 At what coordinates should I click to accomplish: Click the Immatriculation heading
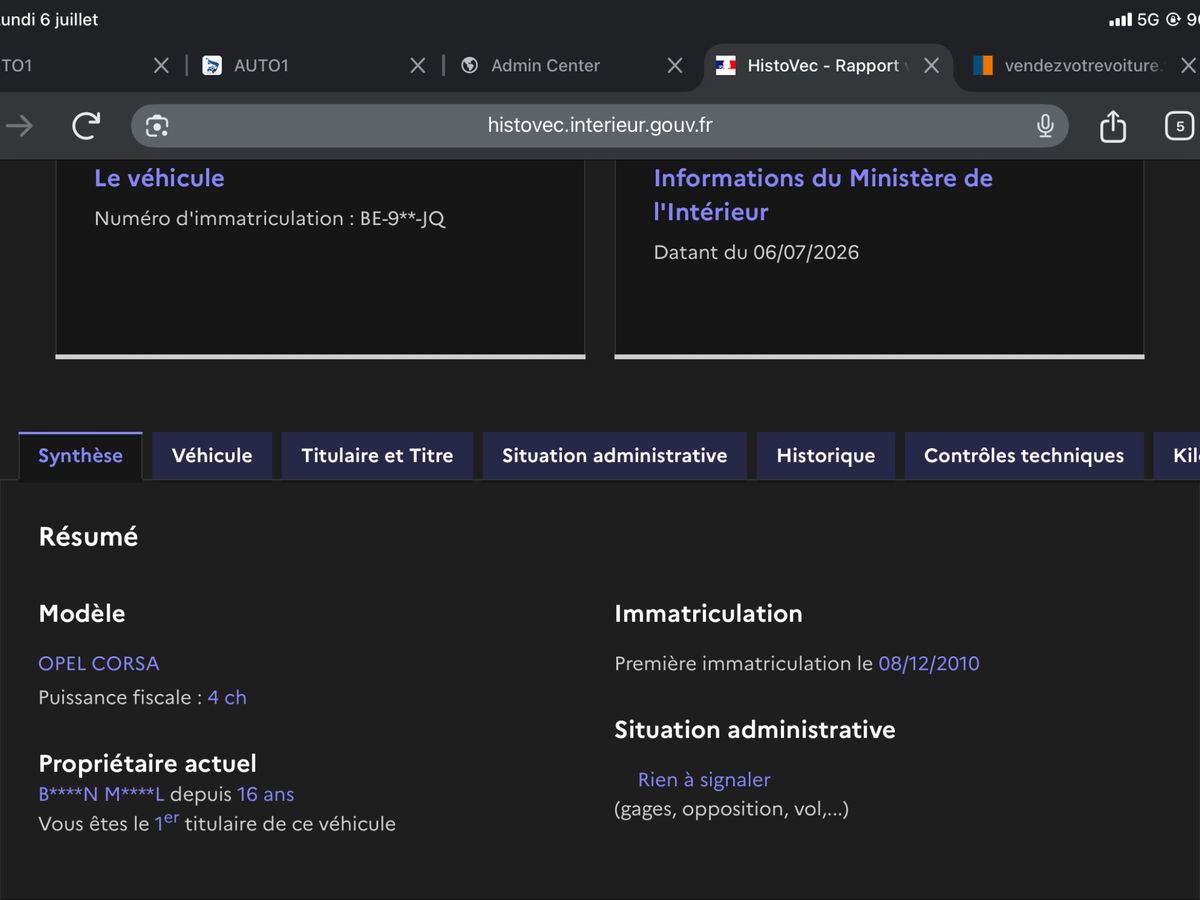click(x=708, y=614)
